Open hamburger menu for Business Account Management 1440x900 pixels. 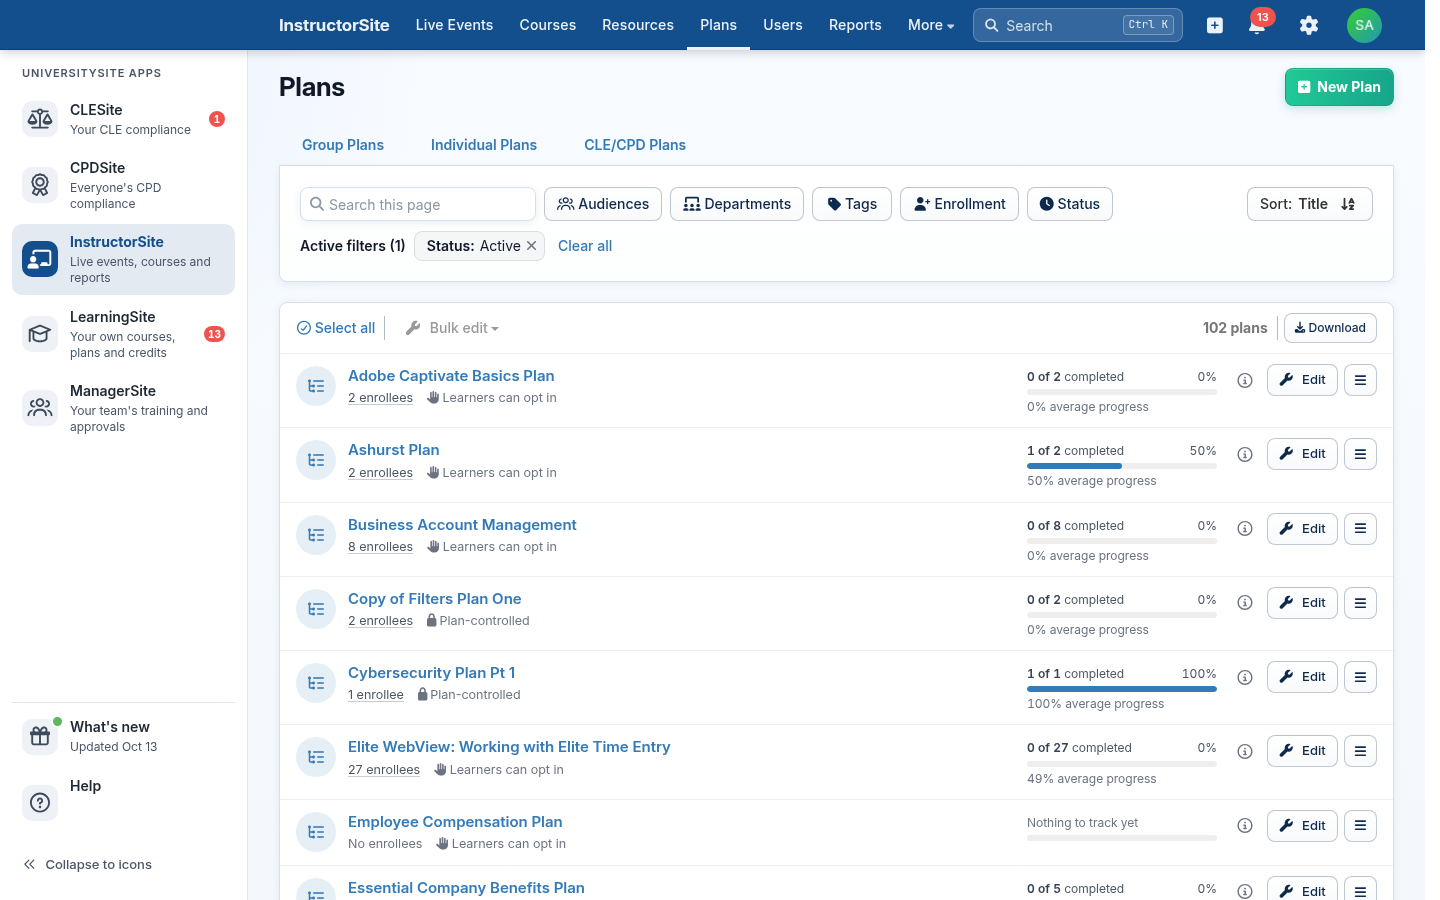(x=1360, y=529)
